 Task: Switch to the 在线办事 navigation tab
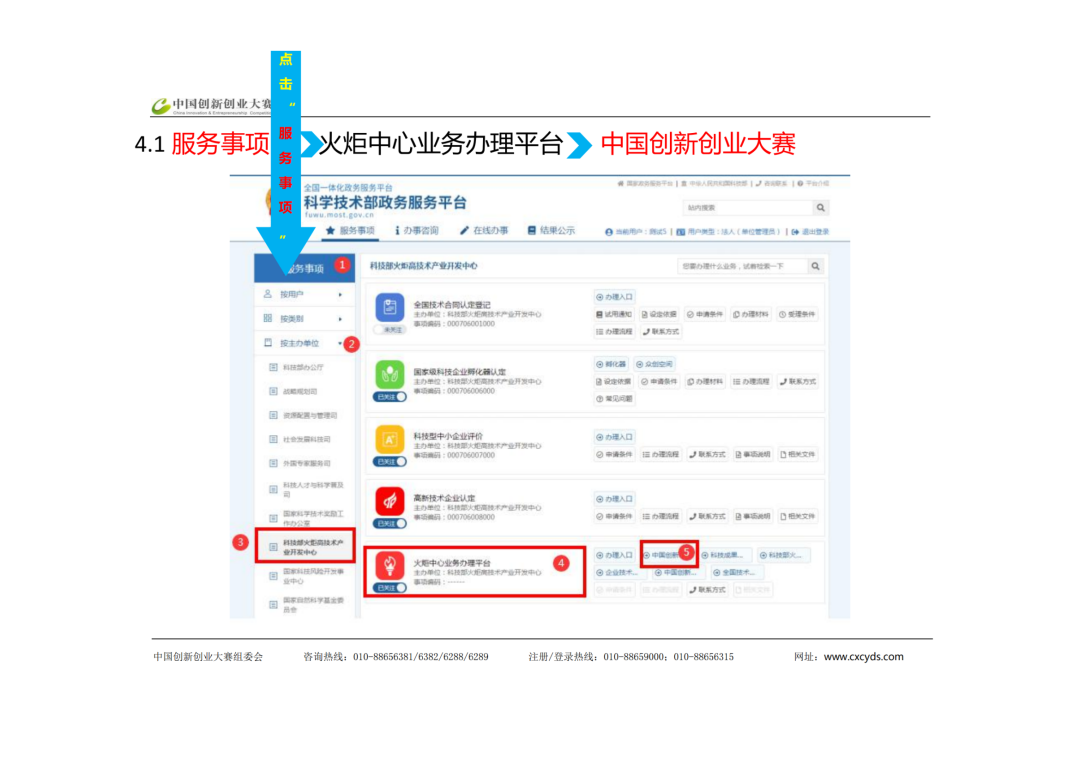484,231
